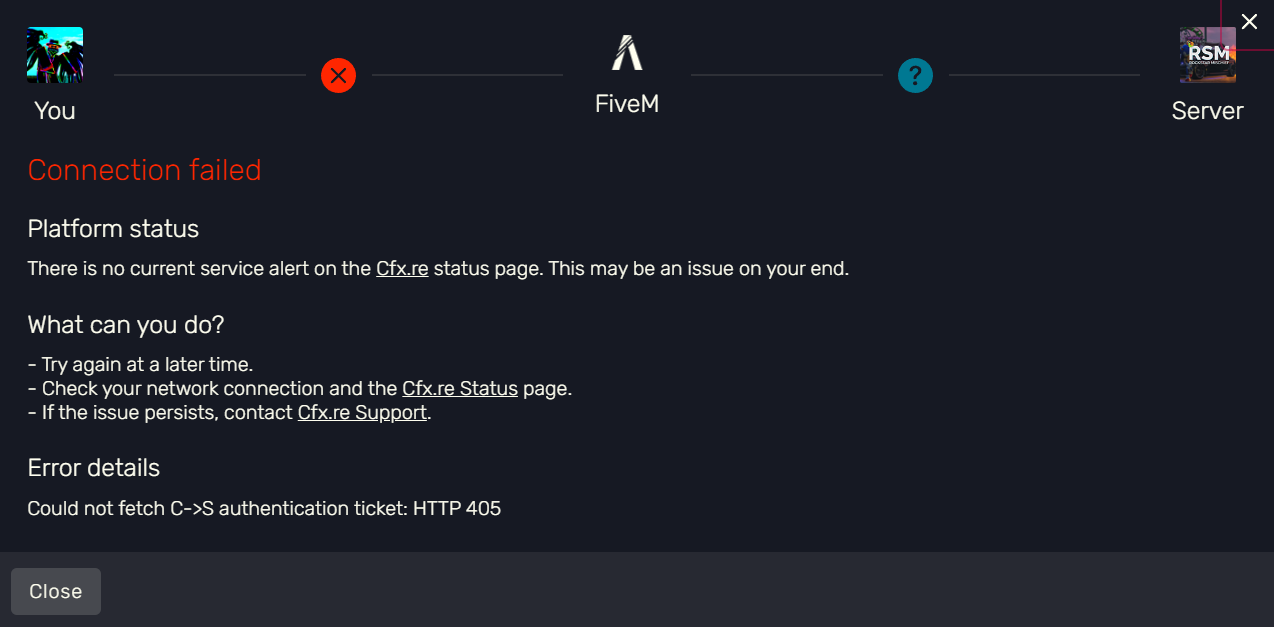Click the "Connection failed" heading

click(x=144, y=171)
